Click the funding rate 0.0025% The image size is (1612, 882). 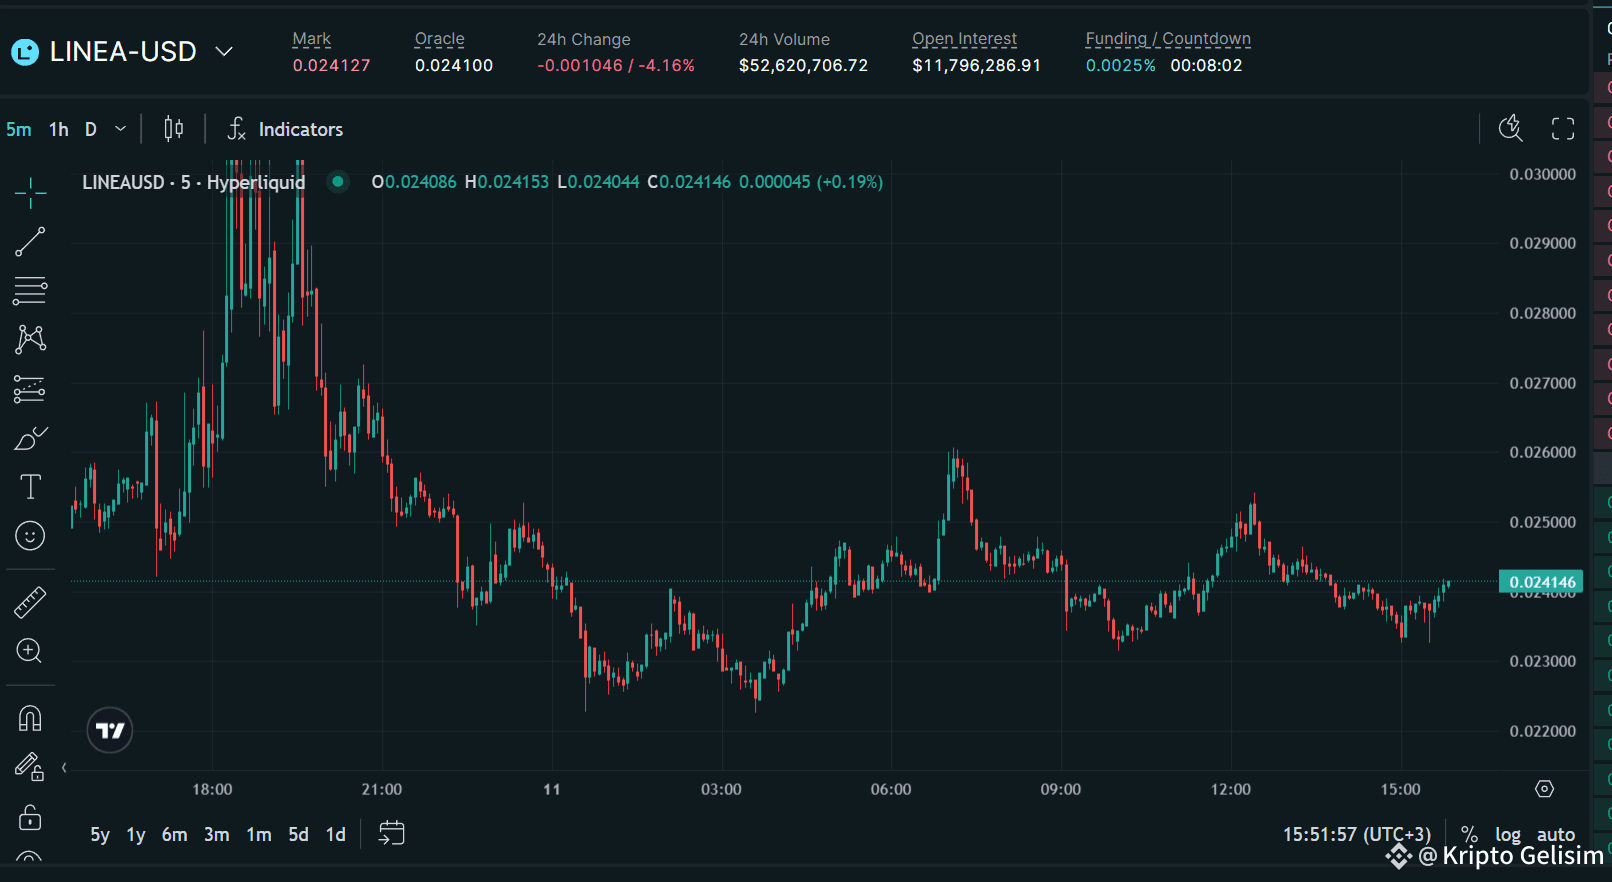[1121, 65]
